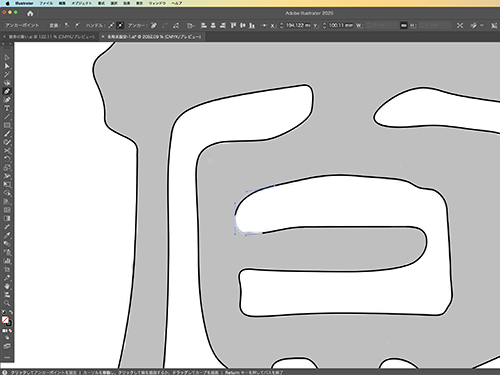Select the Zoom magnifier tool
500x375 pixels.
coord(7,303)
